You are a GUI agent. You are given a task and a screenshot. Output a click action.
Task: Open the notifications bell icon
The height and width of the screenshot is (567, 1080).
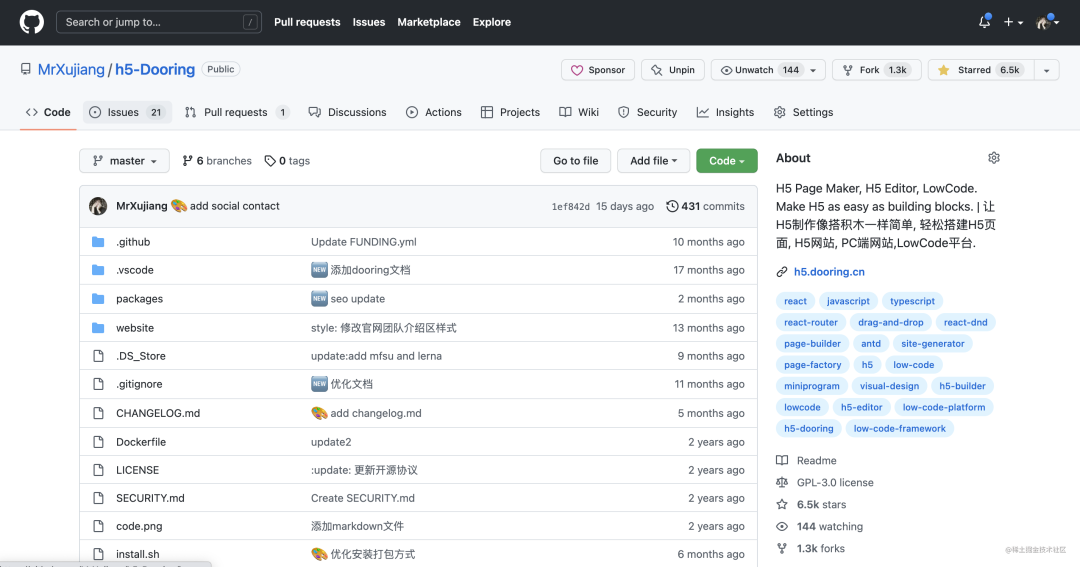[x=984, y=22]
